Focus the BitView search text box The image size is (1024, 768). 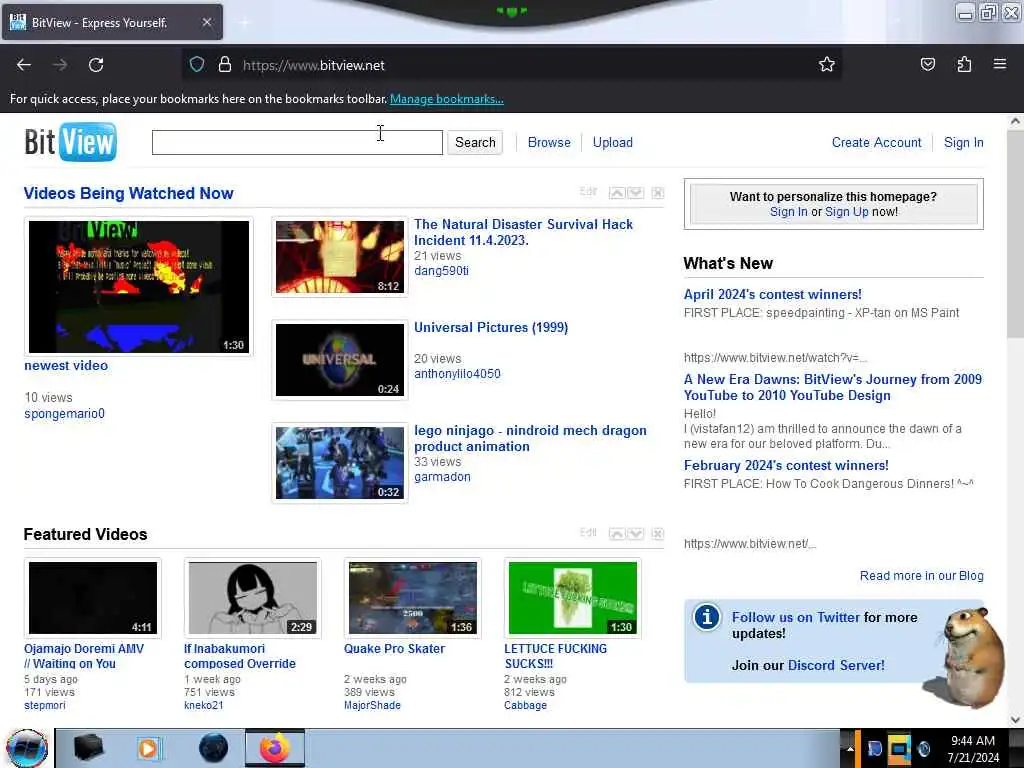point(297,142)
